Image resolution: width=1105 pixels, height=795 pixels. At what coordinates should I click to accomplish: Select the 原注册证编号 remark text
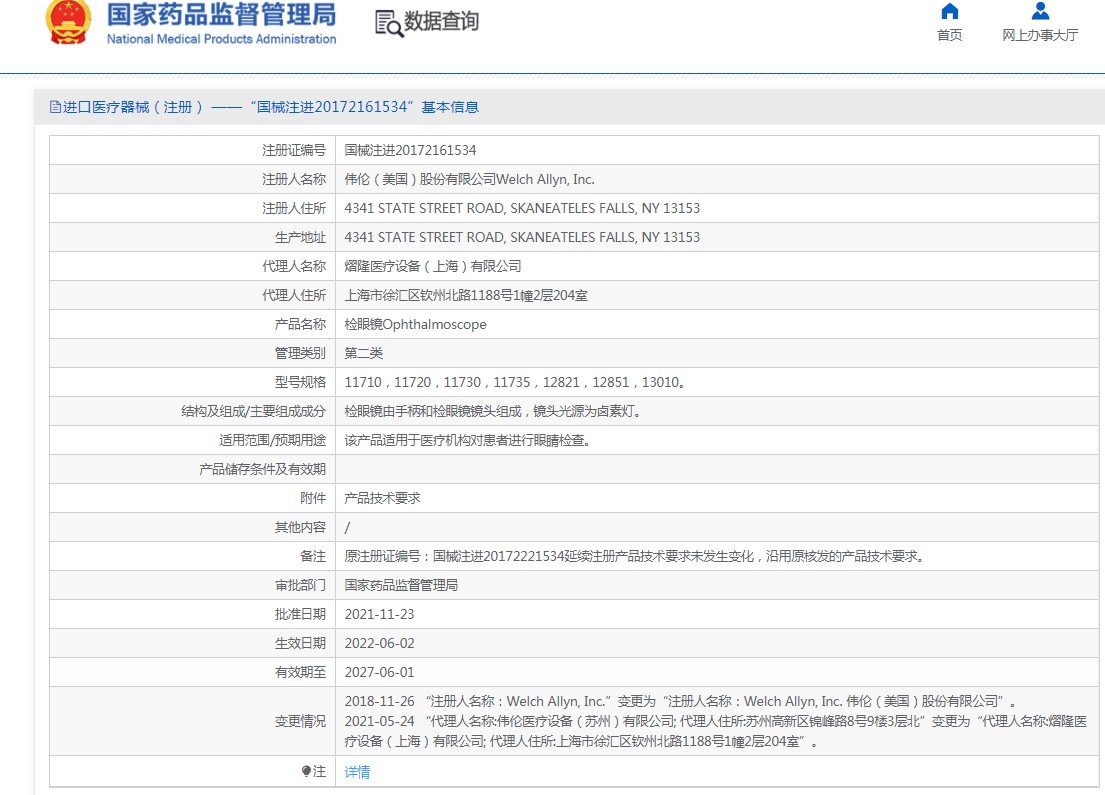coord(635,556)
